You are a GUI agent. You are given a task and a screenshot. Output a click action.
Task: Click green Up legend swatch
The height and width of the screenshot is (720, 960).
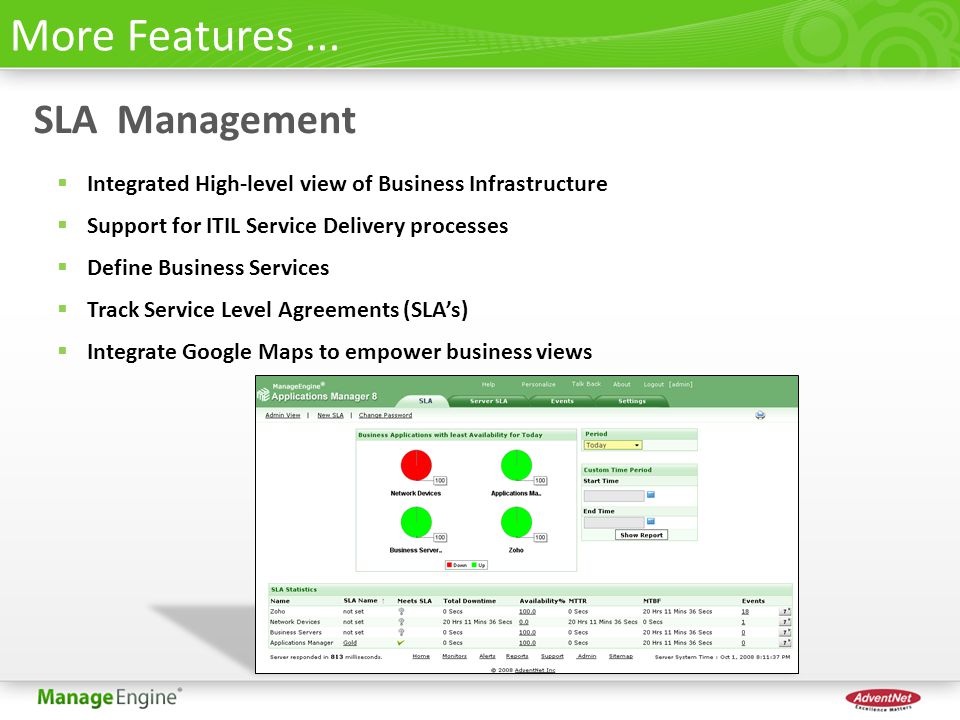[x=474, y=565]
